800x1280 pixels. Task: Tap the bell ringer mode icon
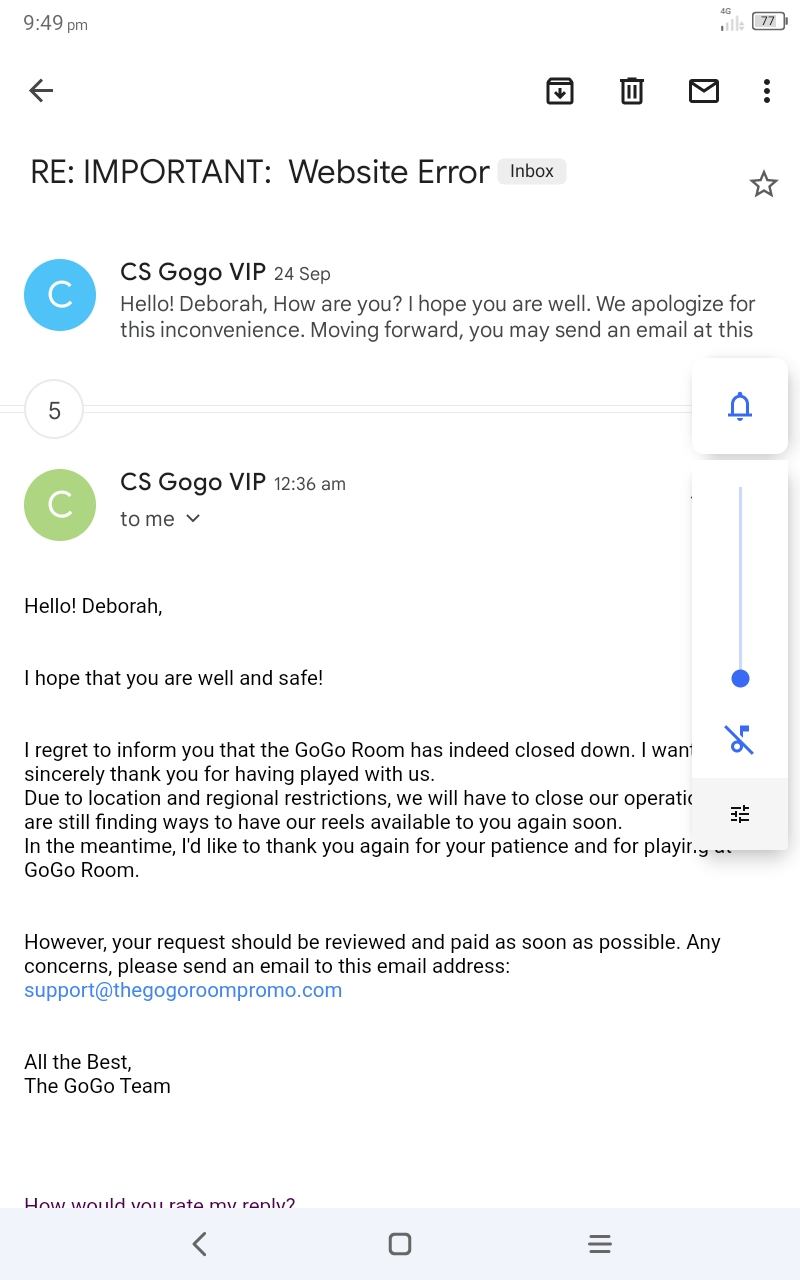(740, 406)
